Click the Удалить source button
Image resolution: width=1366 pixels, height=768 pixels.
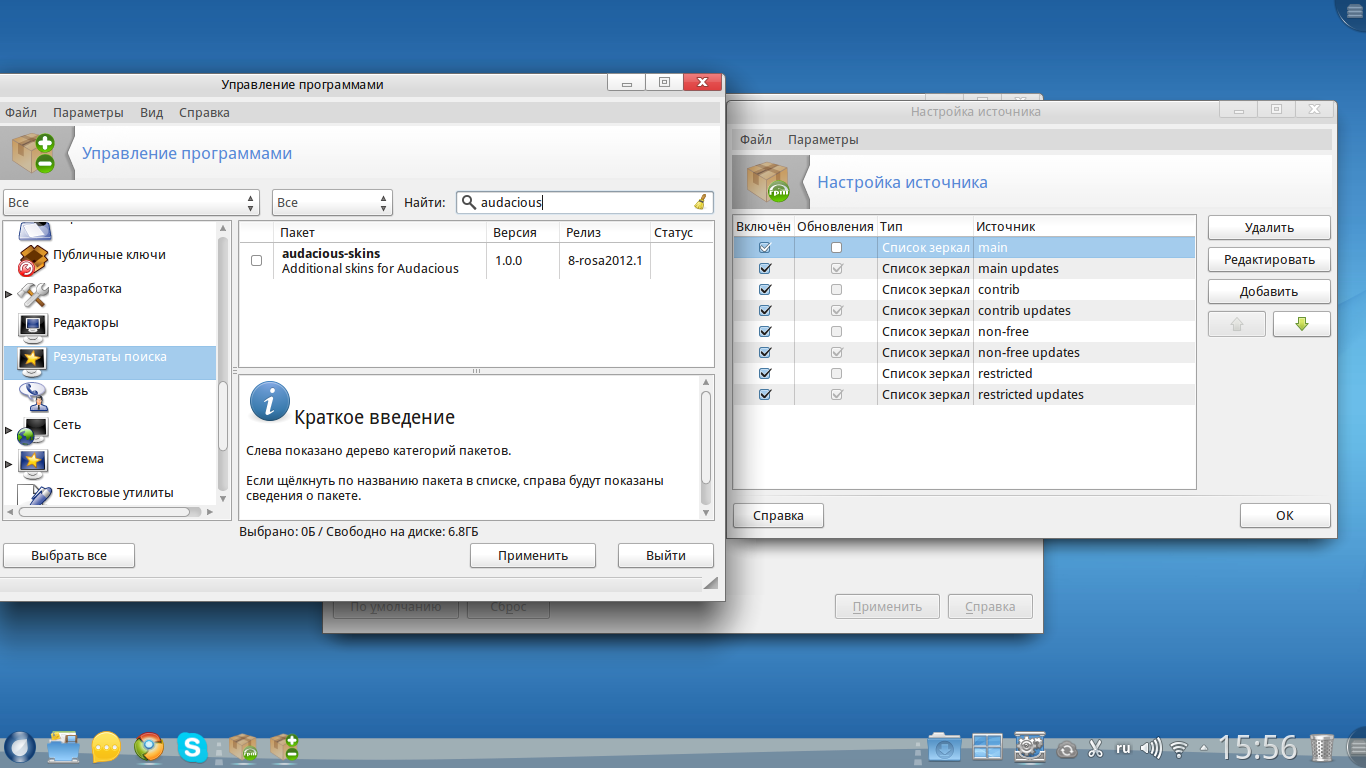coord(1269,228)
